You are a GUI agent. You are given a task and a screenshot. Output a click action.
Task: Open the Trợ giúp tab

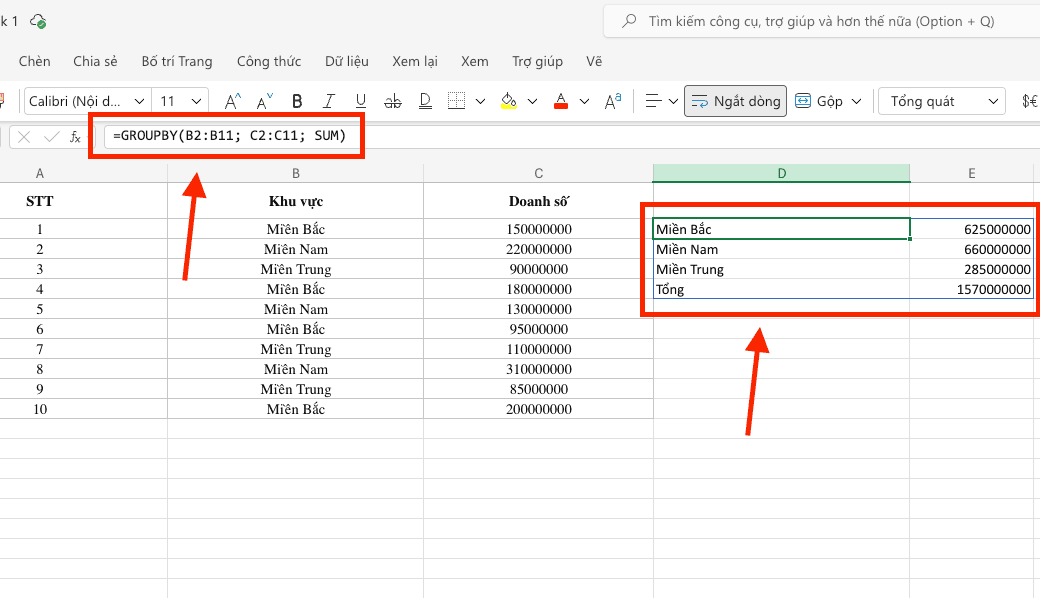537,62
